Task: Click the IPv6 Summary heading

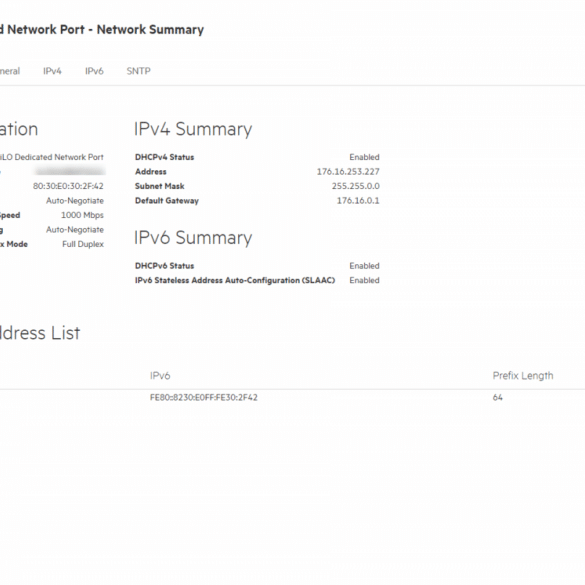Action: coord(193,238)
